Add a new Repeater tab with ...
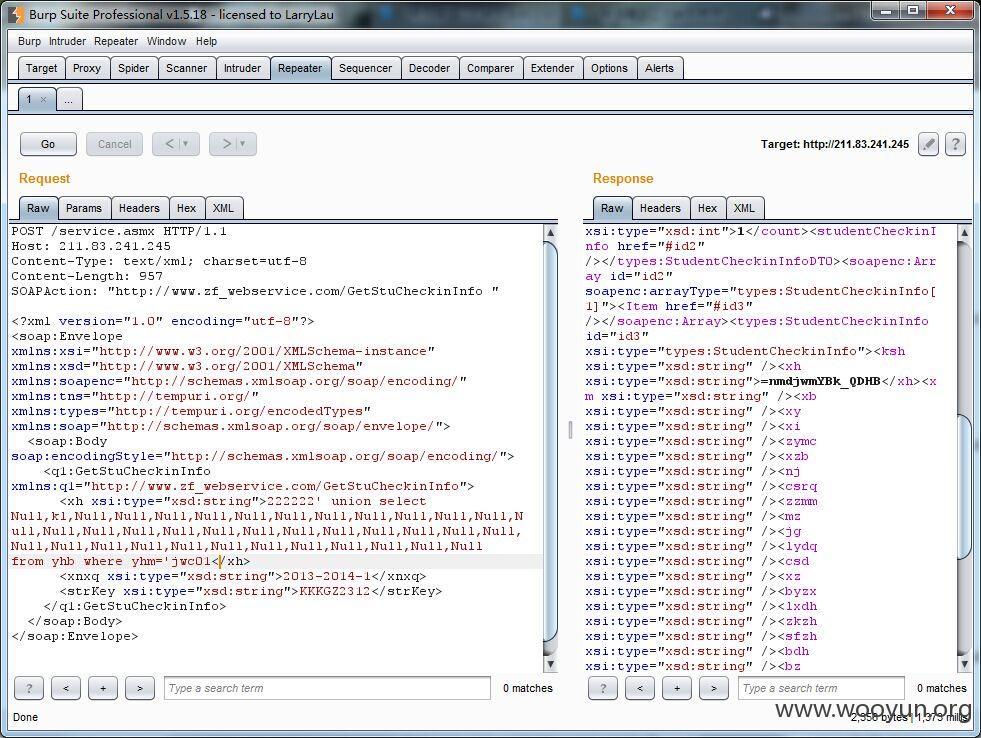This screenshot has height=738, width=981. coord(69,99)
